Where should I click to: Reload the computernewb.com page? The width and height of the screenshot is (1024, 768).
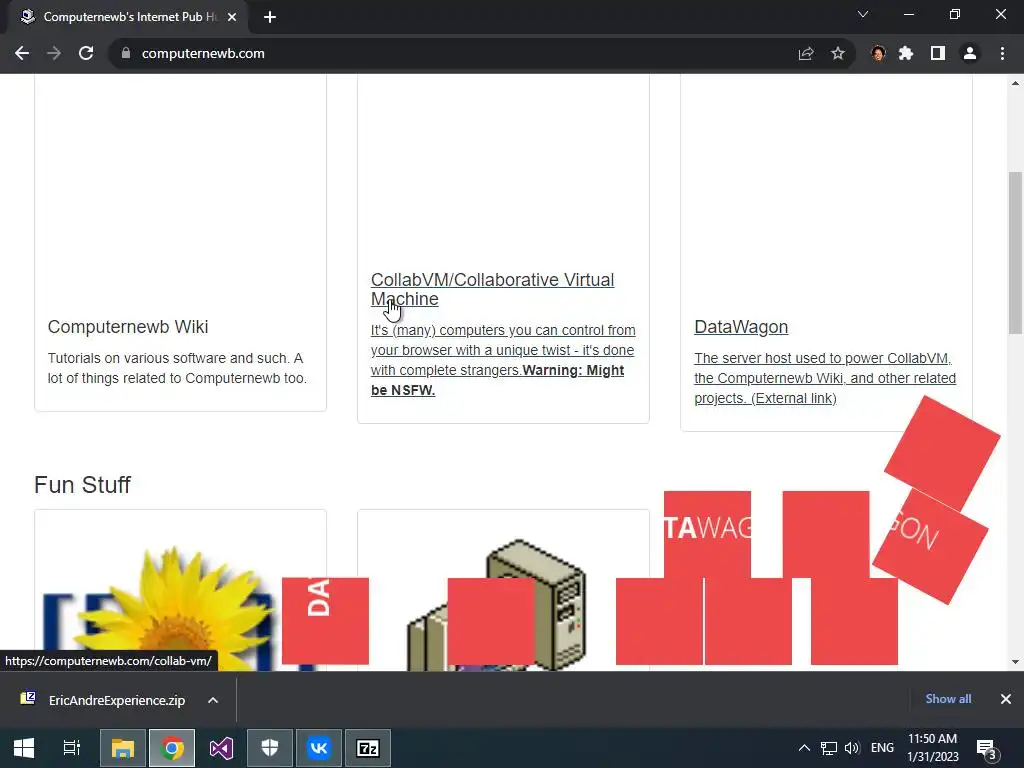[86, 54]
